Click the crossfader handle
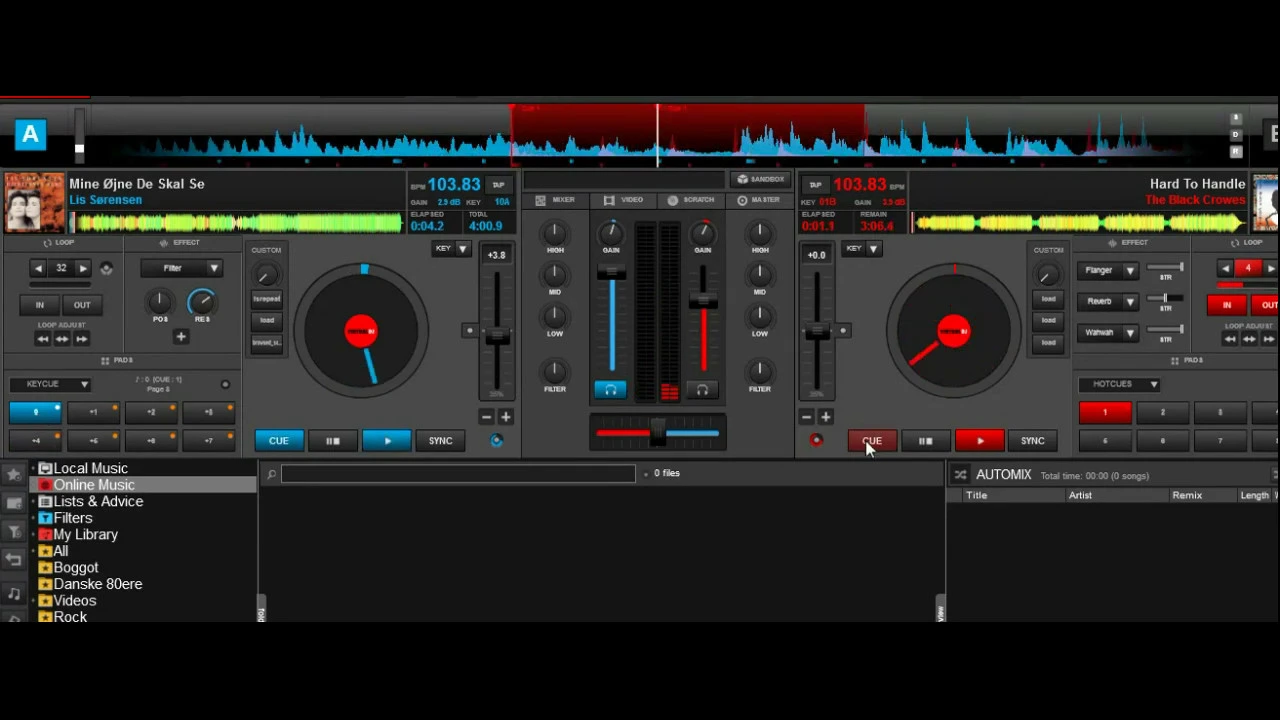 coord(658,432)
